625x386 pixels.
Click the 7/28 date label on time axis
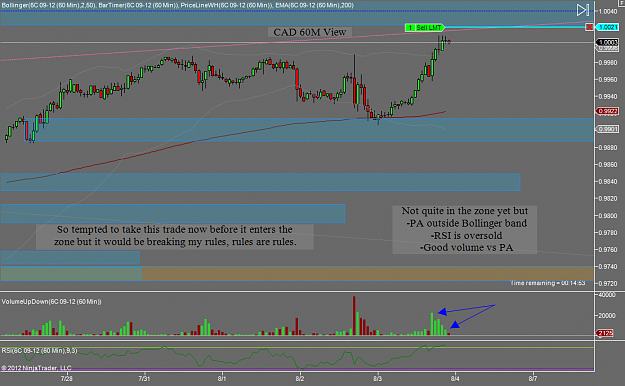67,378
